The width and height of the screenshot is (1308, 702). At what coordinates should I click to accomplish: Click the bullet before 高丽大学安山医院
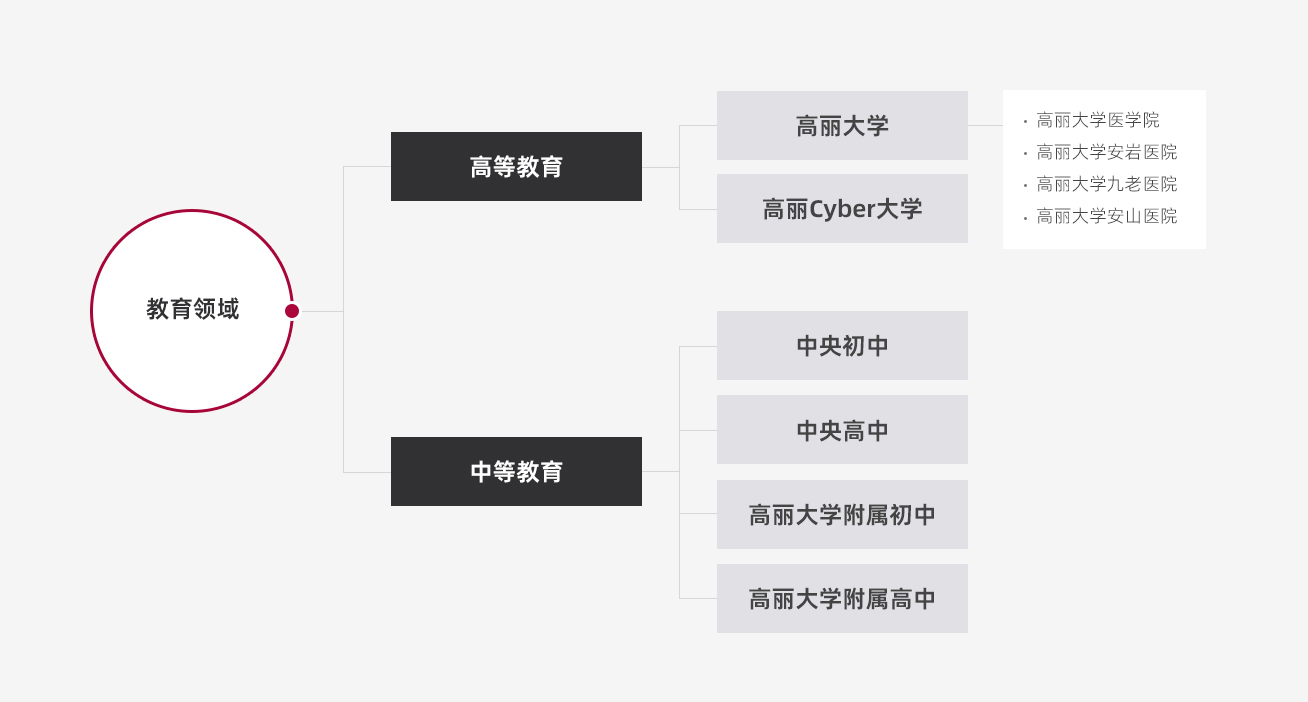1025,218
